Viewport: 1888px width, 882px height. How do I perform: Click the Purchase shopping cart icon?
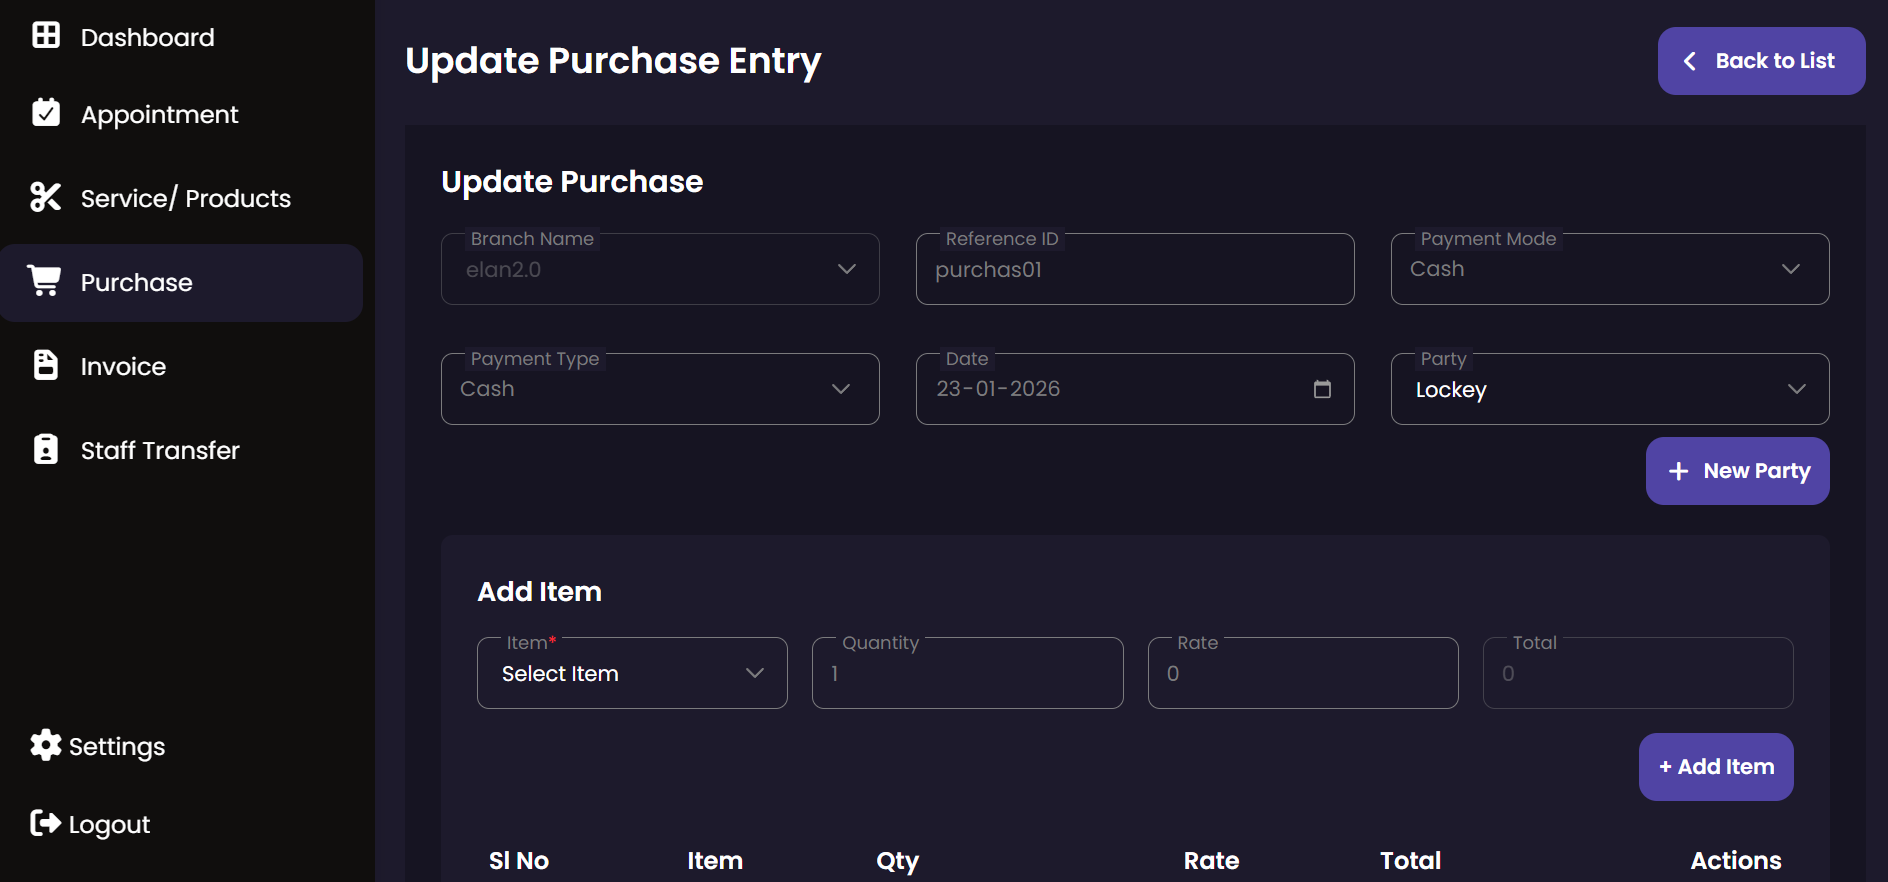click(45, 281)
